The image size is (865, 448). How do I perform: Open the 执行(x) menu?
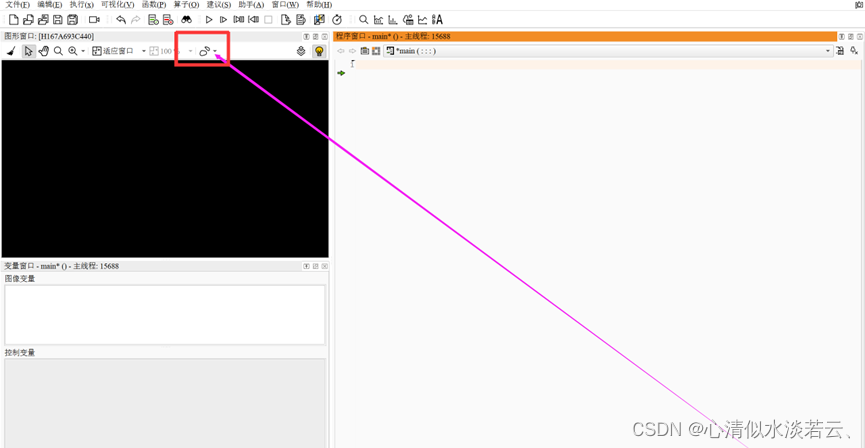coord(82,4)
